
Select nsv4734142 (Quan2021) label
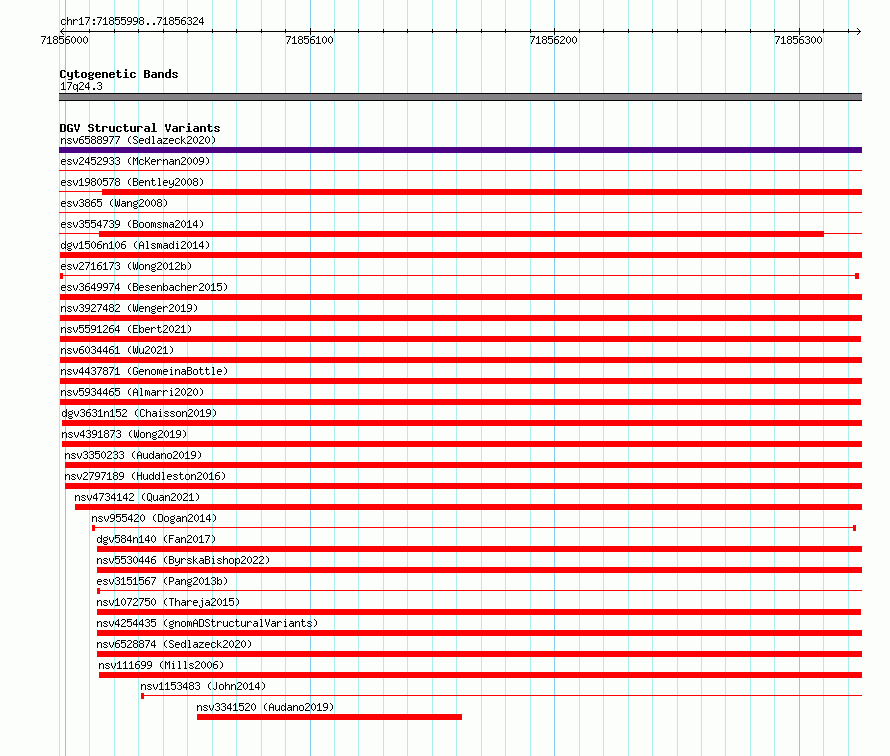click(137, 497)
